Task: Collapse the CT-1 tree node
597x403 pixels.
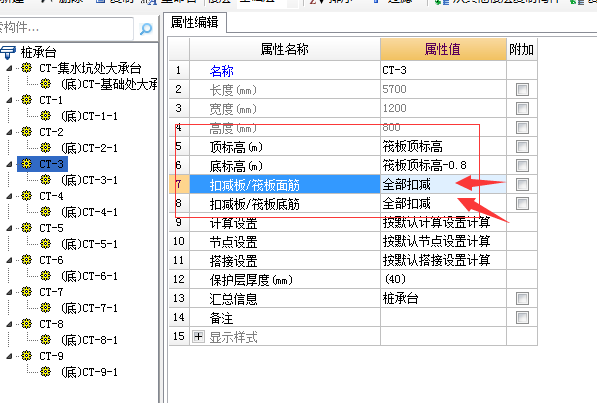Action: pos(10,101)
